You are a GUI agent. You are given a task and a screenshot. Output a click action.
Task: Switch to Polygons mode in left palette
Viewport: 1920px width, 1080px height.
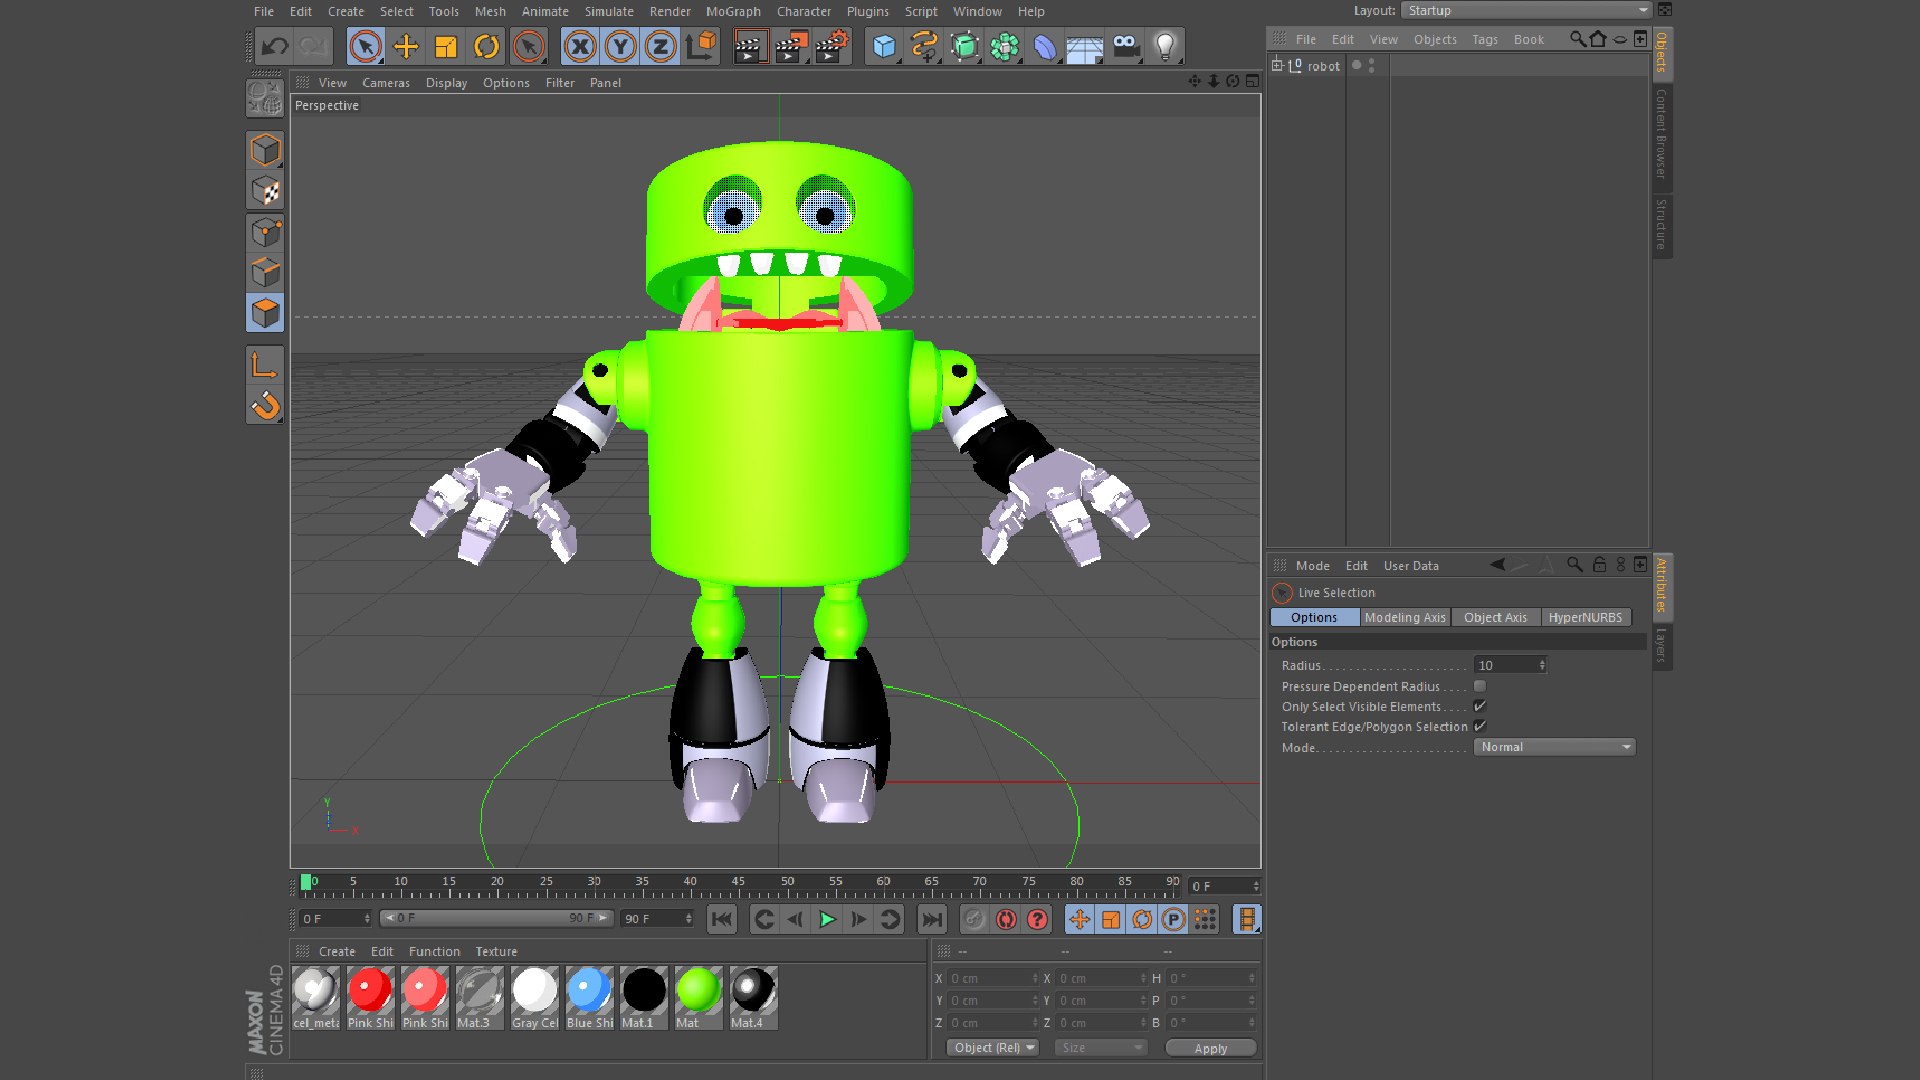[x=265, y=313]
